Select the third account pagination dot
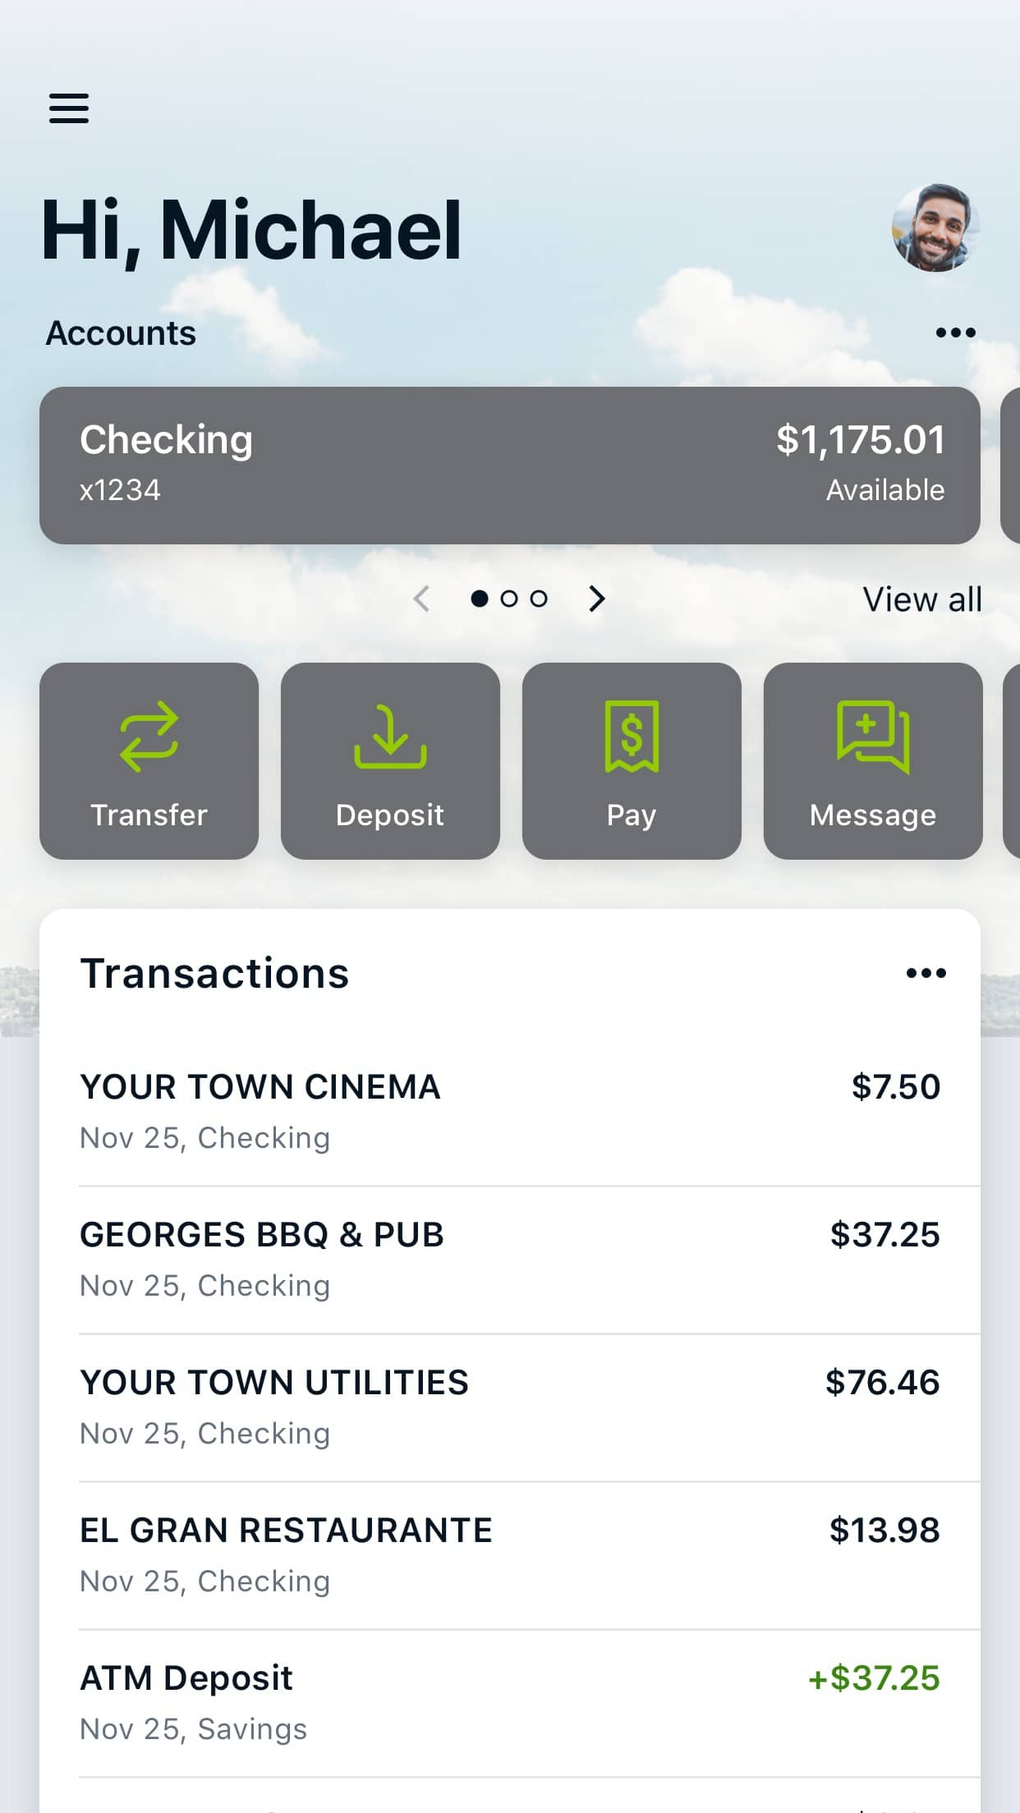Image resolution: width=1020 pixels, height=1813 pixels. (x=539, y=599)
